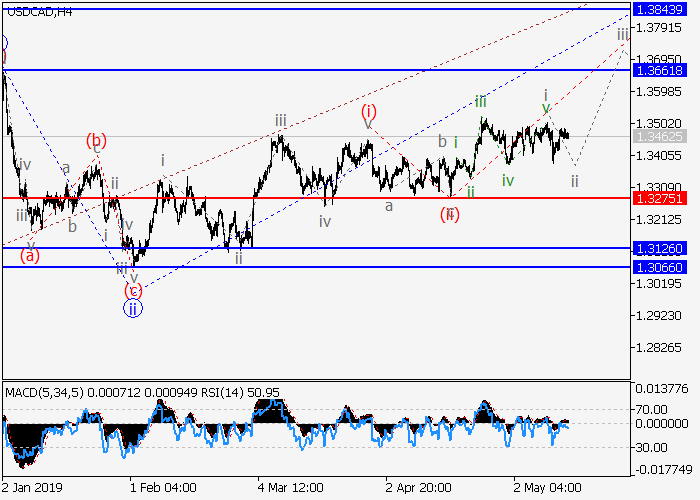700x500 pixels.
Task: Select the large green iii wave label
Action: pos(481,101)
